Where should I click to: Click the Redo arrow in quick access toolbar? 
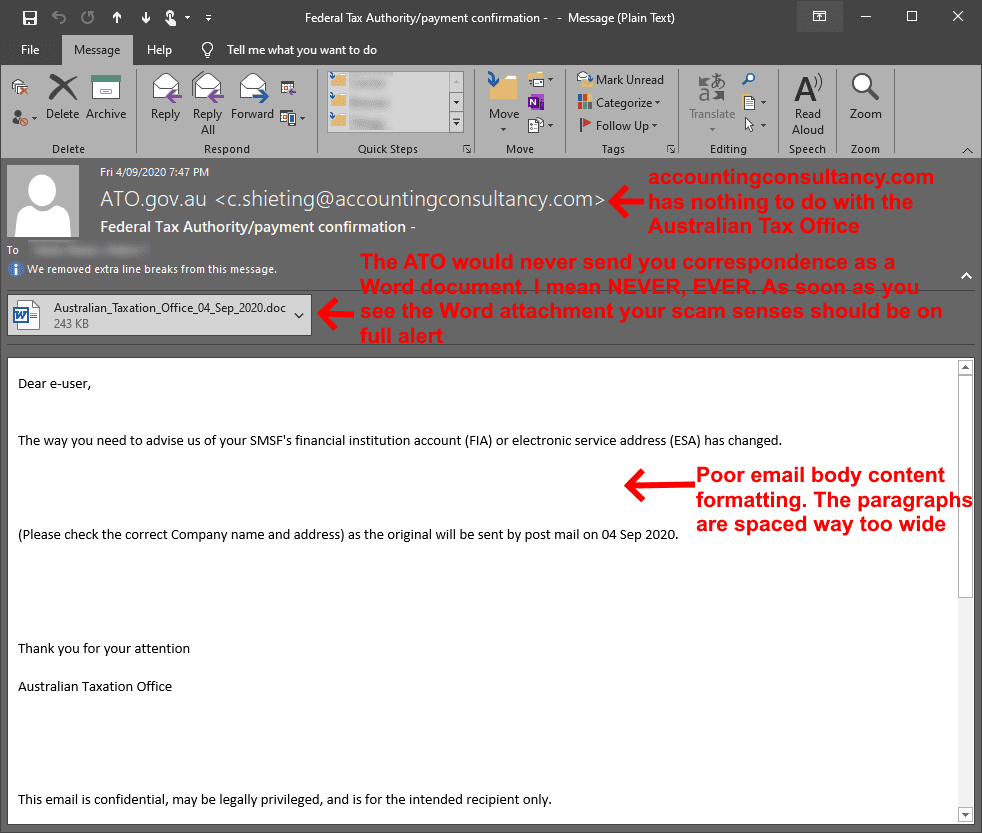[88, 18]
